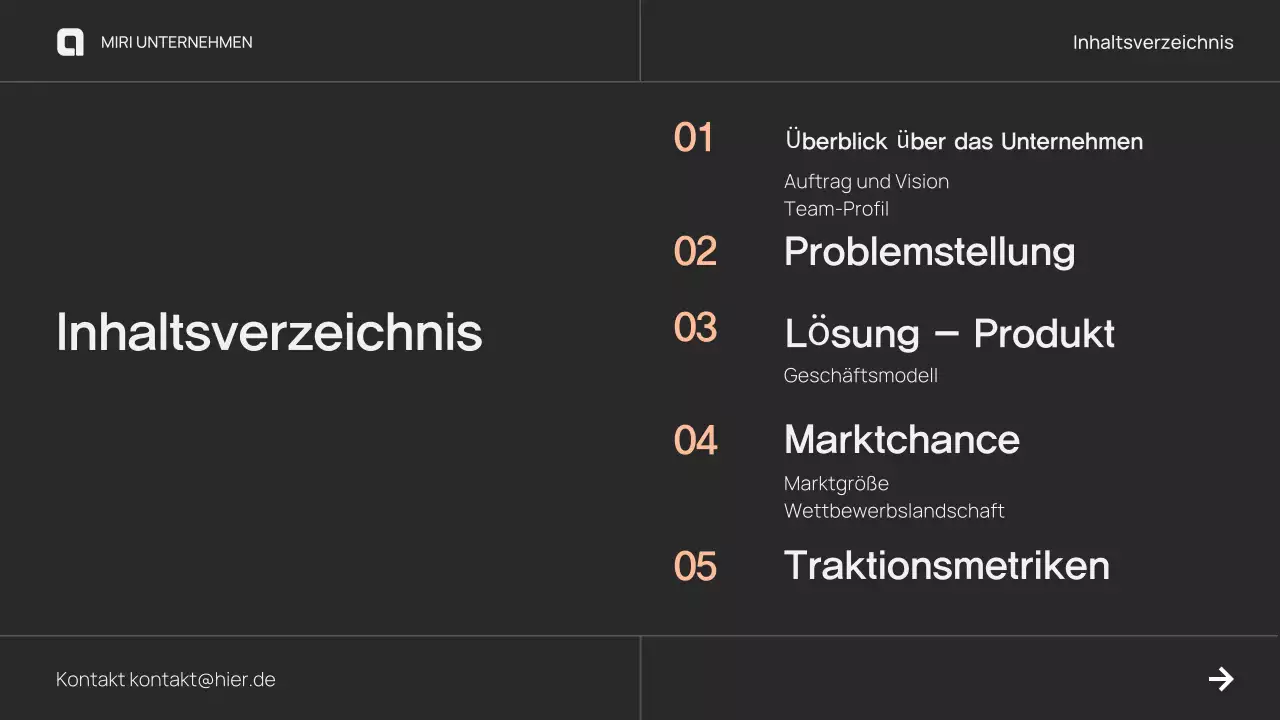Image resolution: width=1280 pixels, height=720 pixels.
Task: Open the Team-Profil subsection
Action: (x=836, y=209)
